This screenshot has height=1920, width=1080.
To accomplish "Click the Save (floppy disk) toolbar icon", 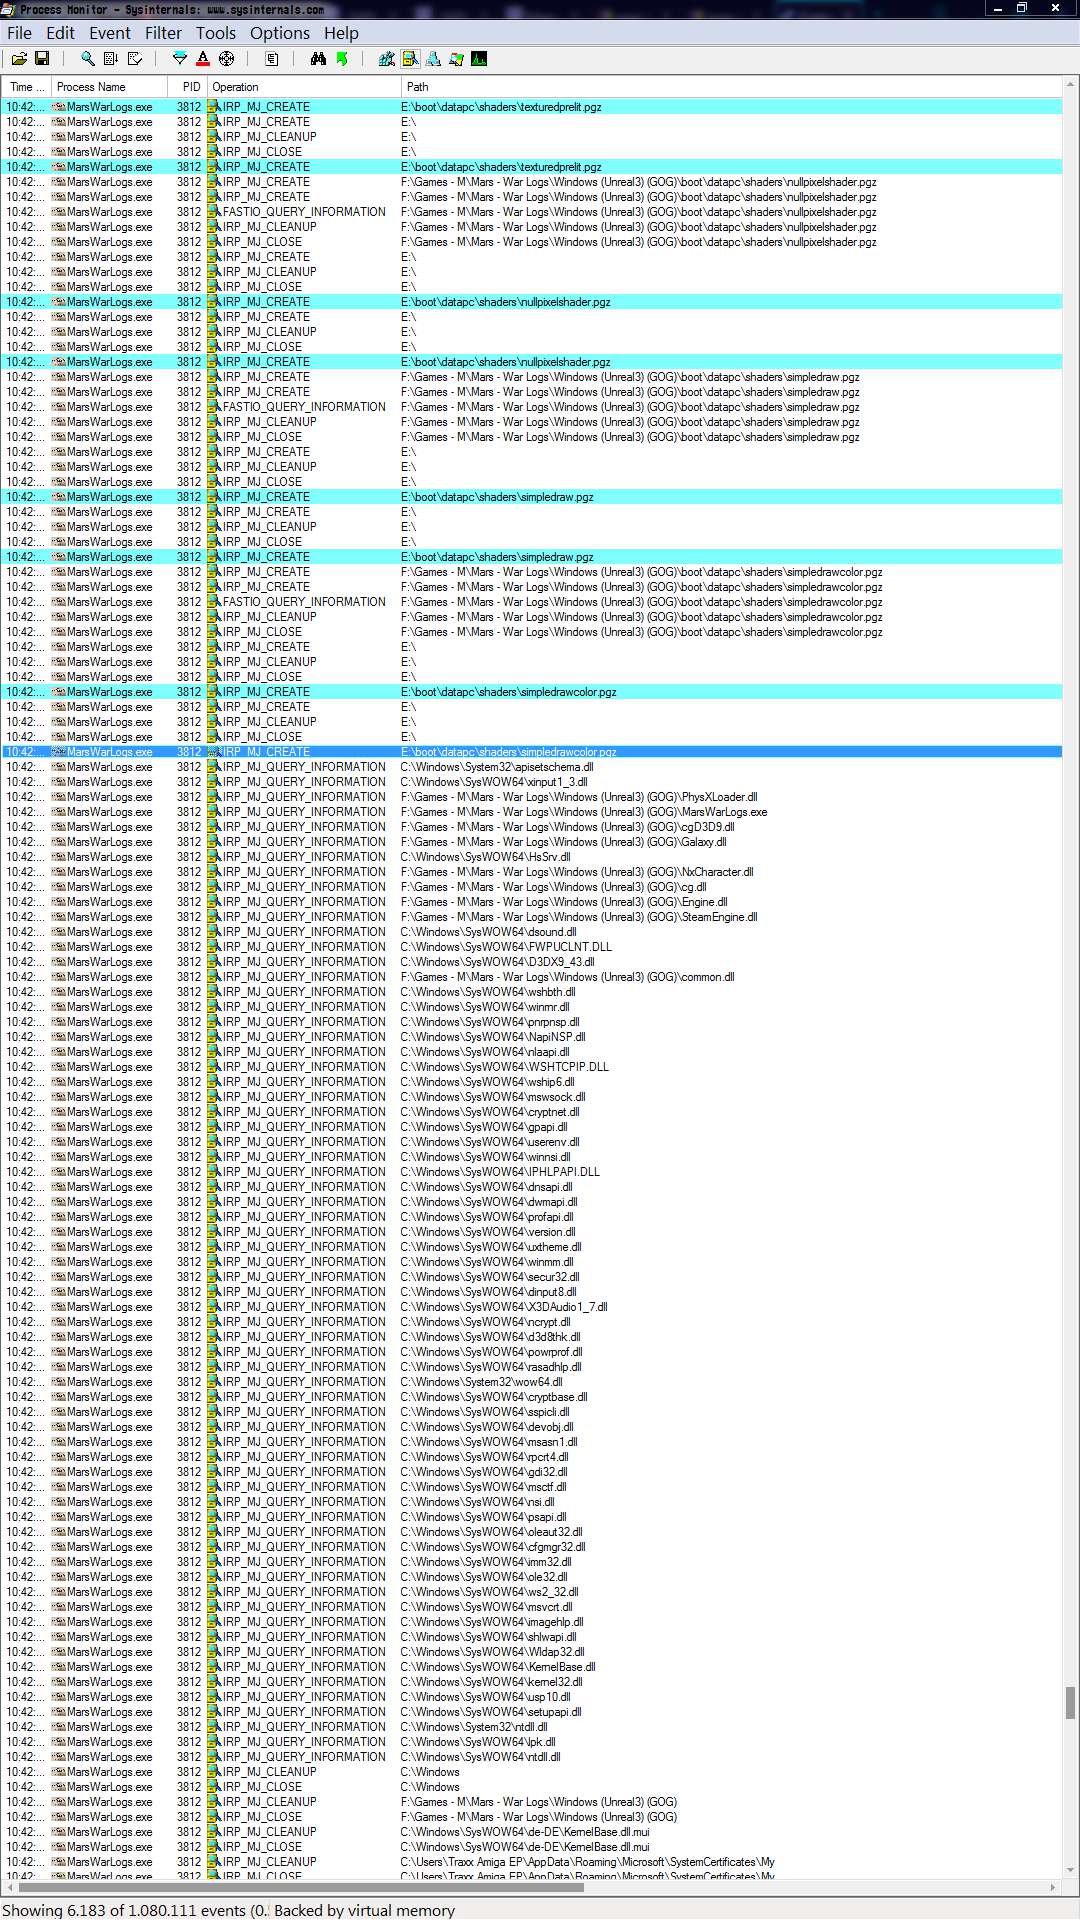I will (x=42, y=59).
